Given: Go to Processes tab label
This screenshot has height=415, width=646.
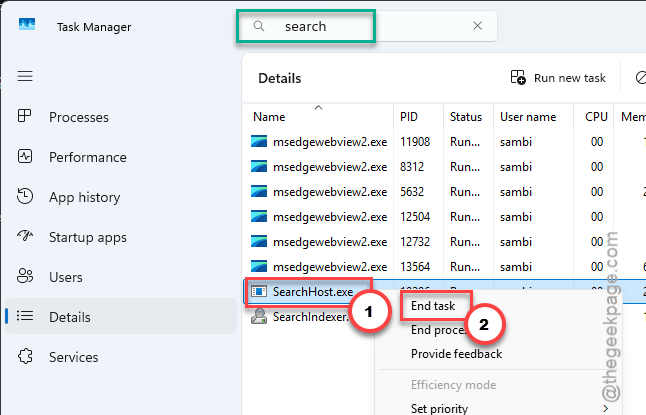Looking at the screenshot, I should [79, 117].
